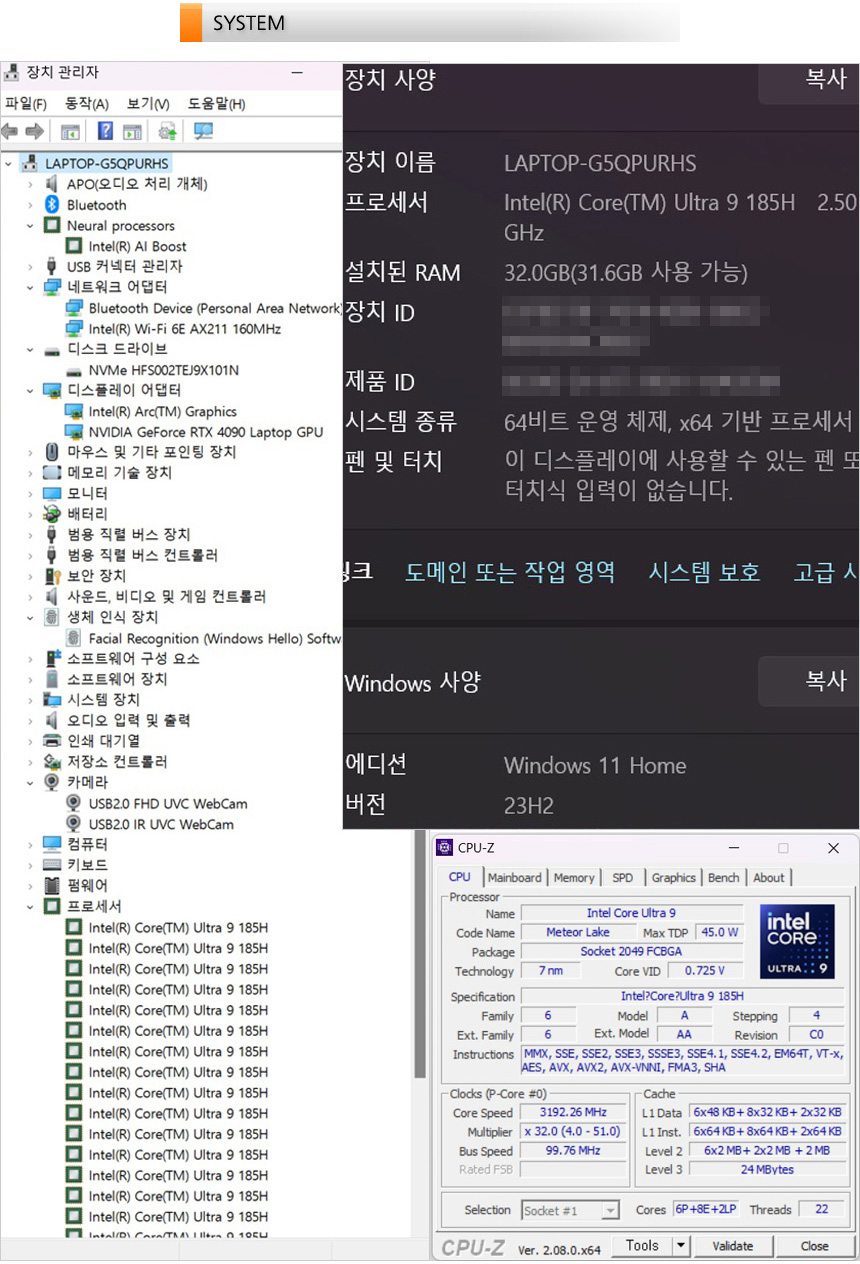Click the back arrow in Device Manager toolbar
Image resolution: width=860 pixels, height=1264 pixels.
[x=10, y=131]
